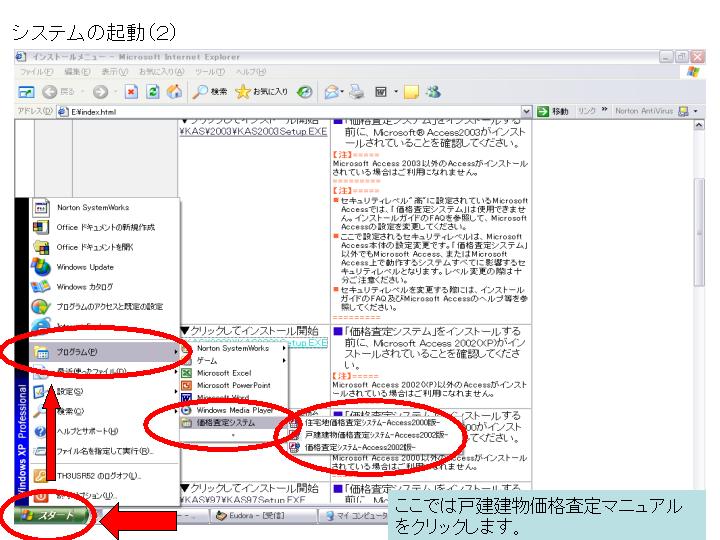Viewport: 720px width, 540px height.
Task: Open Norton SystemWorks in Start menu
Action: click(105, 208)
